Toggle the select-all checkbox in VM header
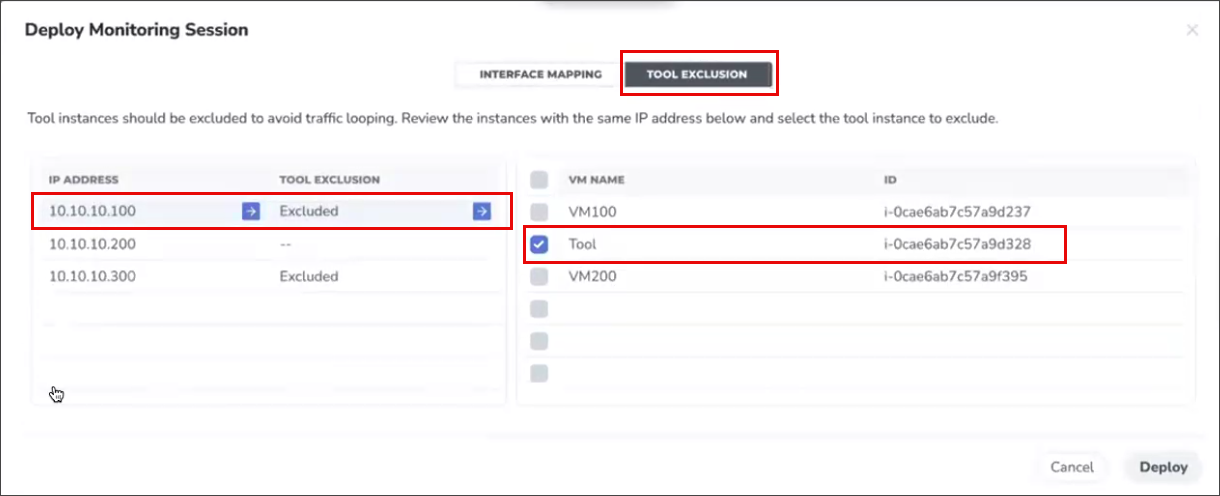Screen dimensions: 1220x496 pyautogui.click(x=539, y=180)
